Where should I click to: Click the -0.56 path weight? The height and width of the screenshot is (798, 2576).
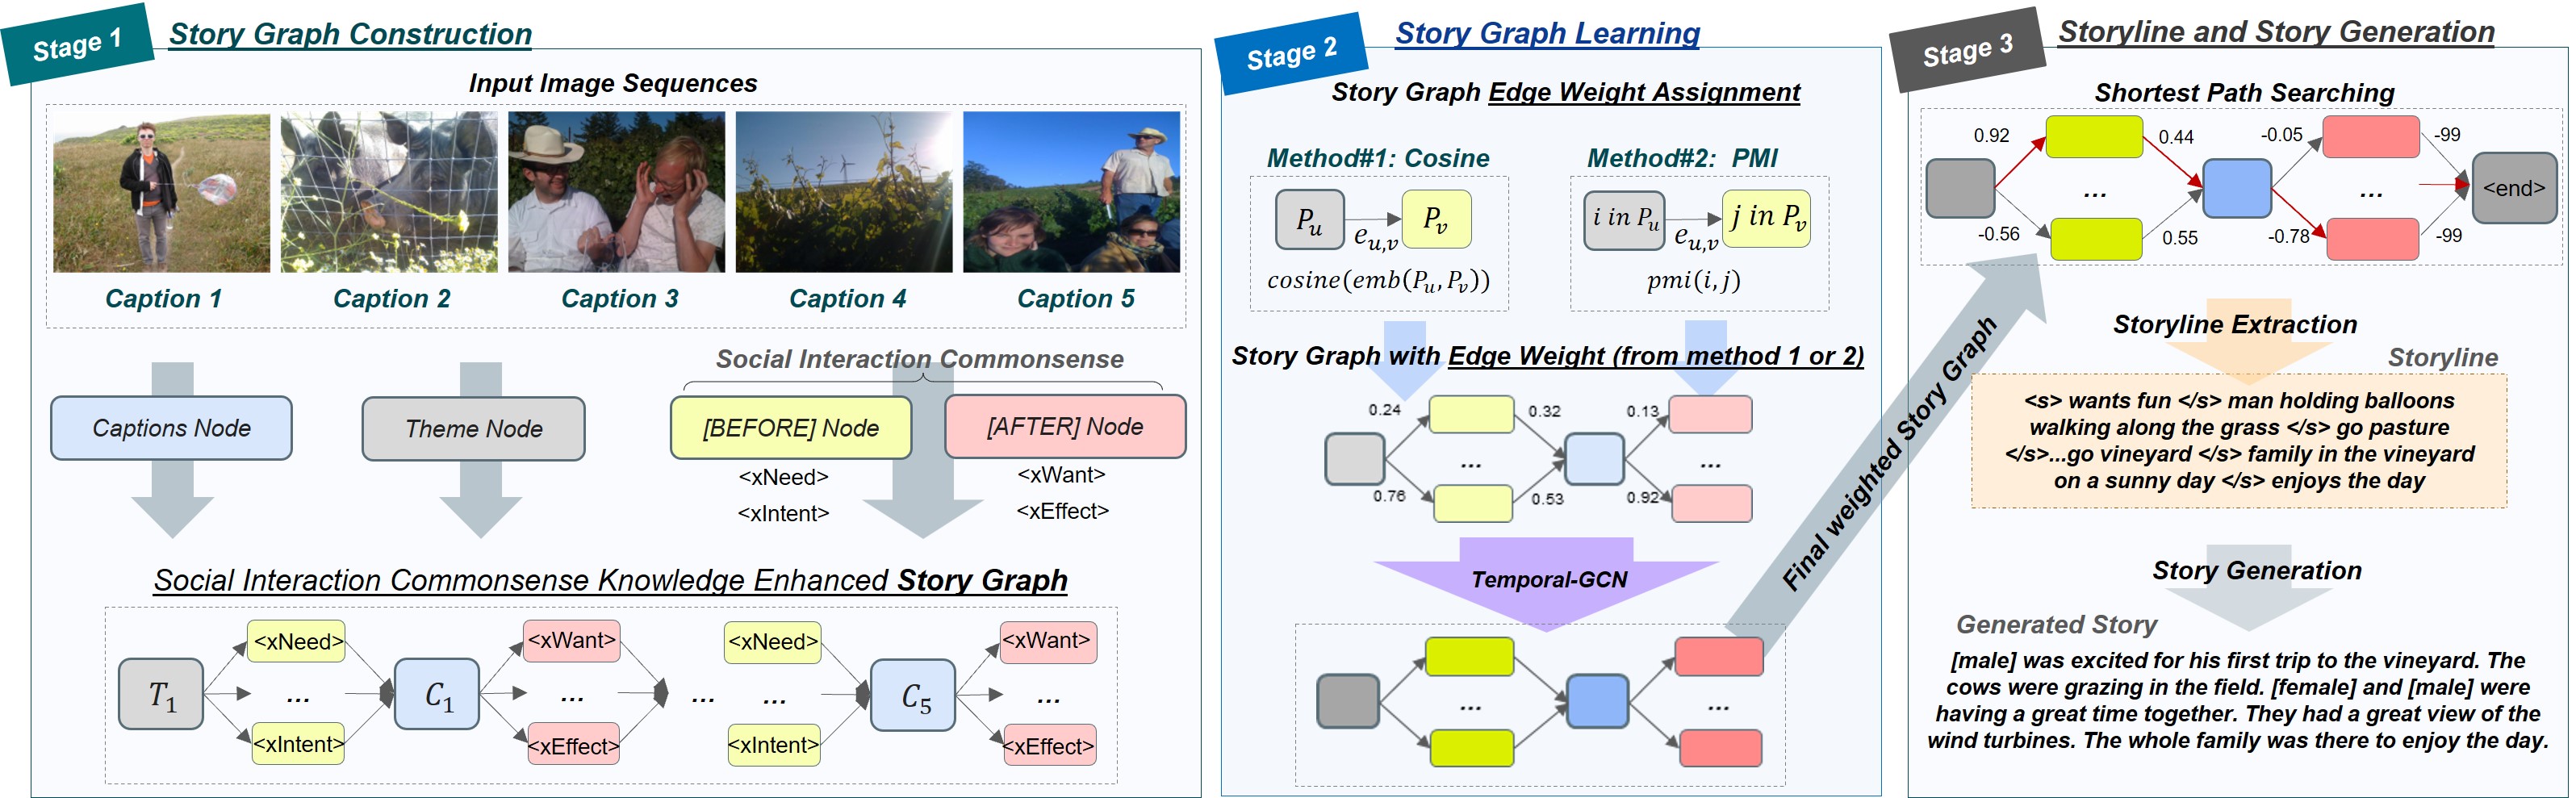click(1998, 234)
